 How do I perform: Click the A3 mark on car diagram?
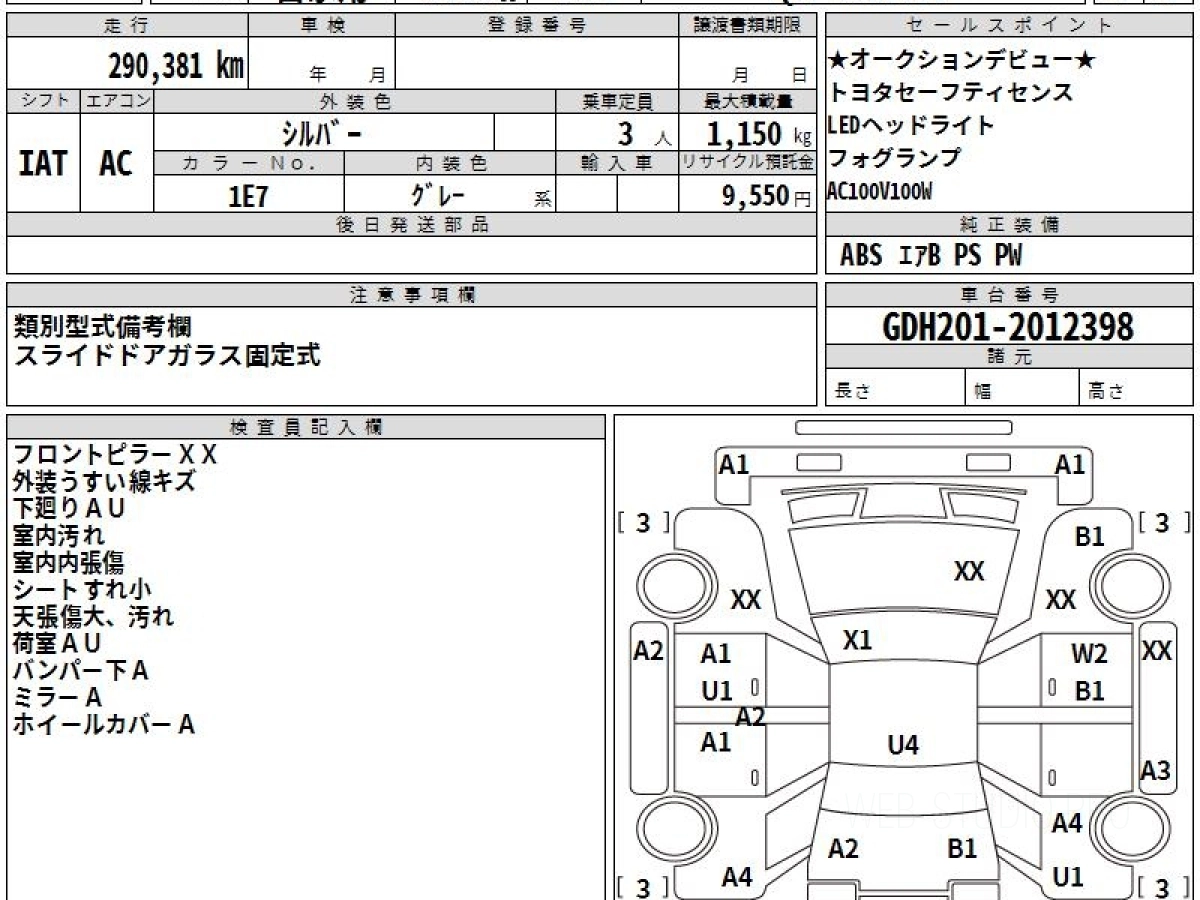[1155, 771]
